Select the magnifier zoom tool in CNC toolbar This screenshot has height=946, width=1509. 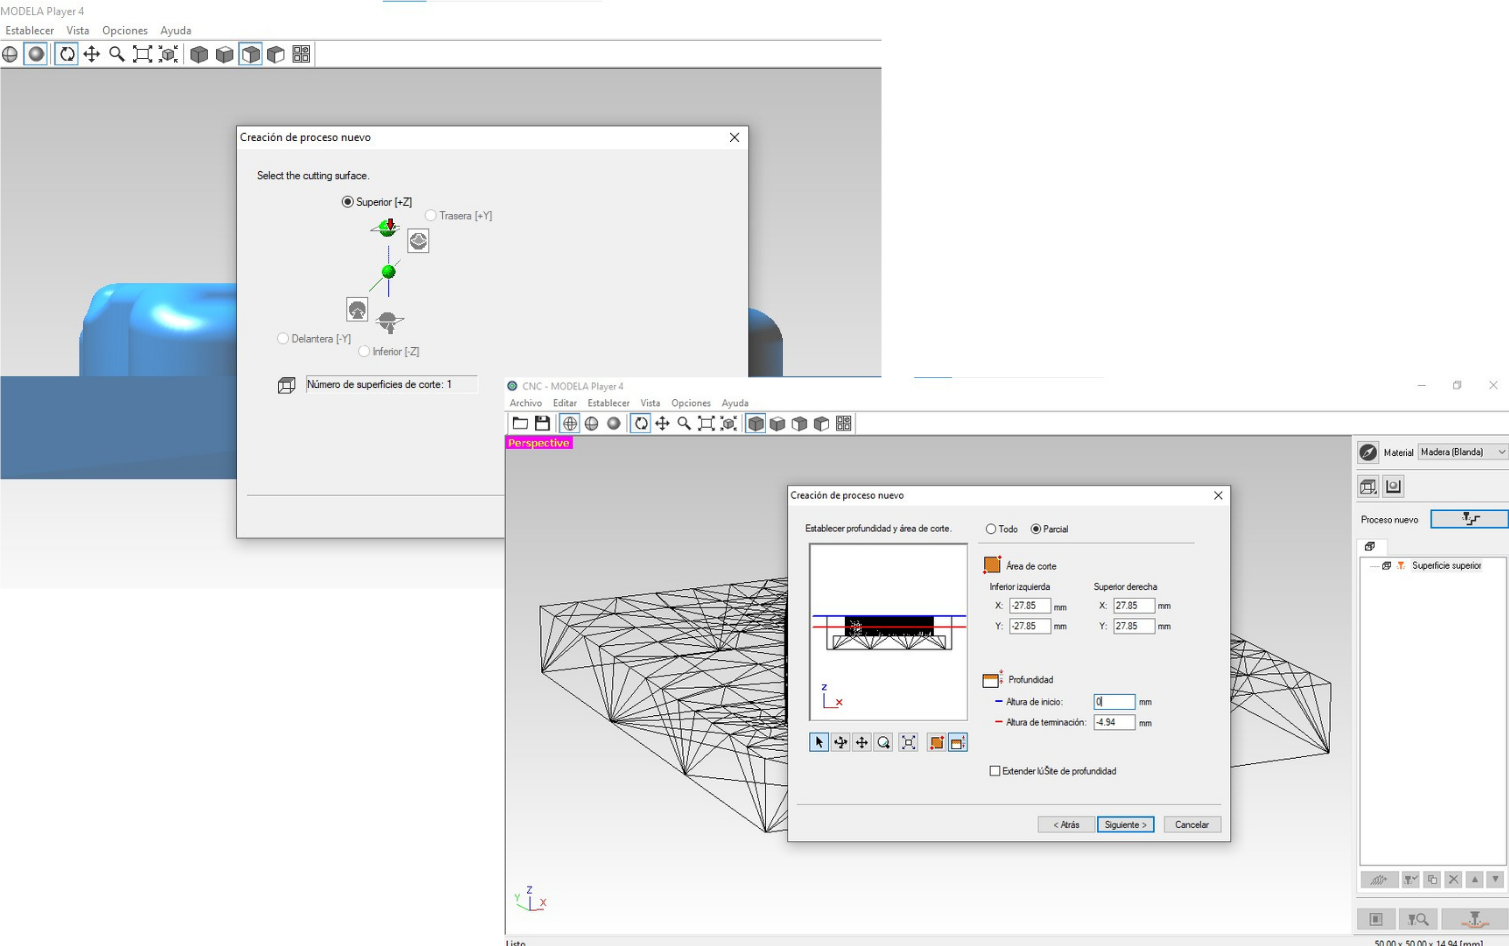[x=684, y=424]
